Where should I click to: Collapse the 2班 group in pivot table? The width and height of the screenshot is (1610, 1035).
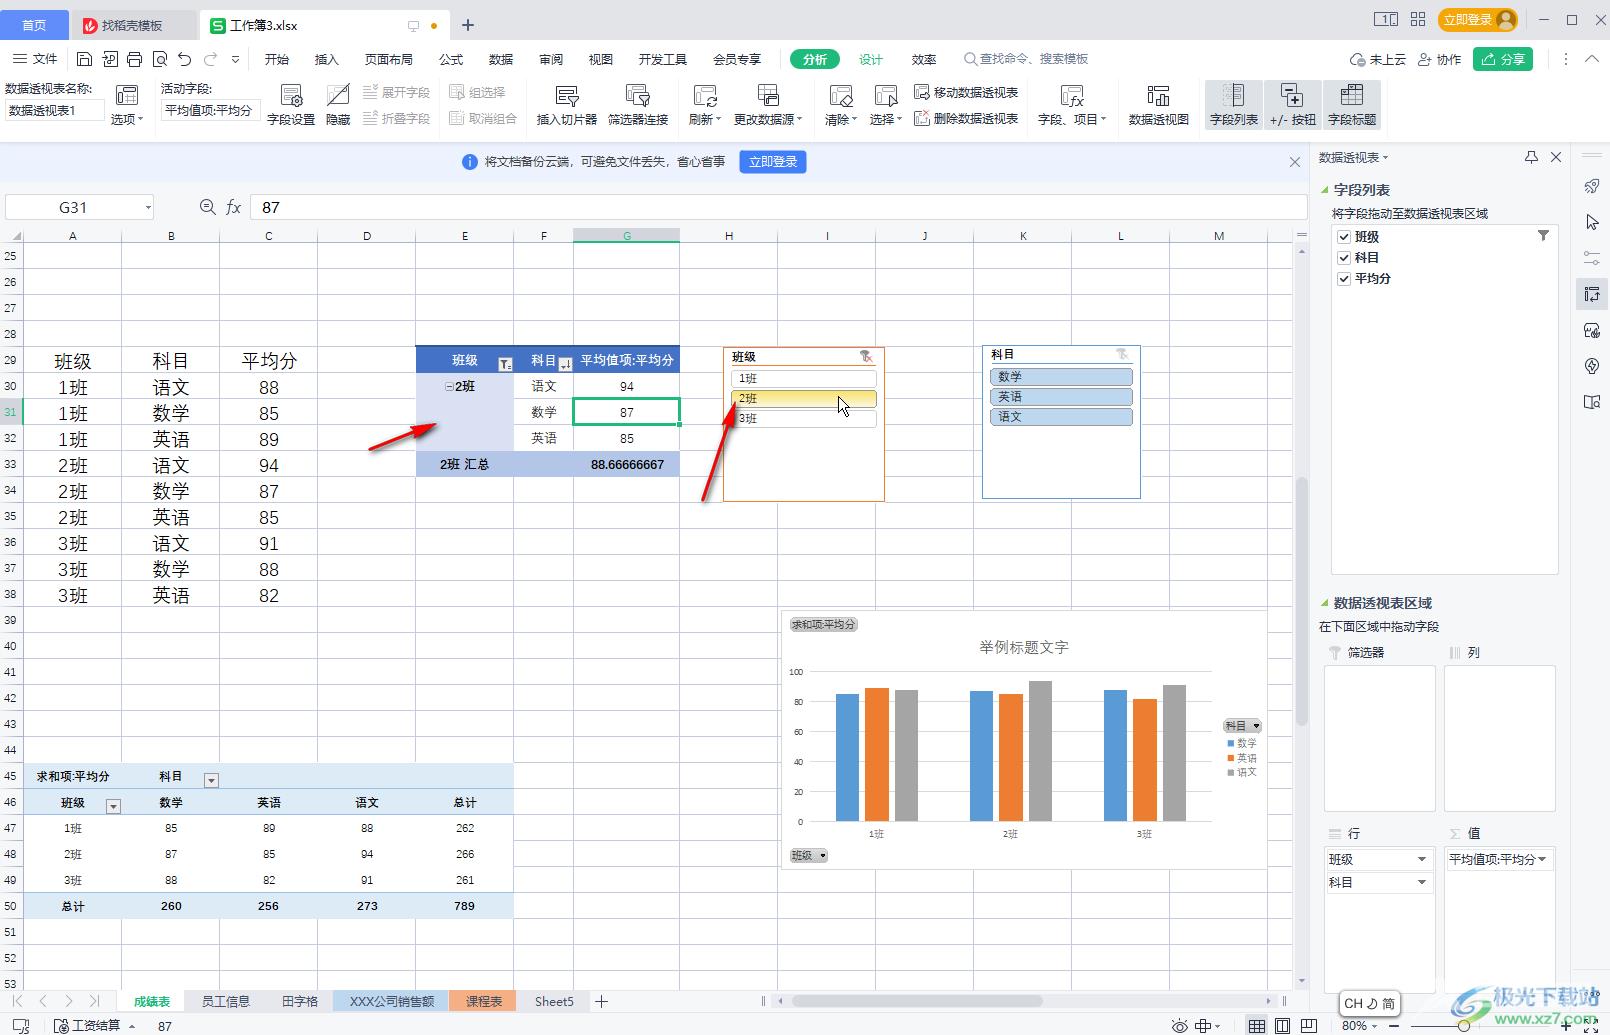(x=449, y=387)
